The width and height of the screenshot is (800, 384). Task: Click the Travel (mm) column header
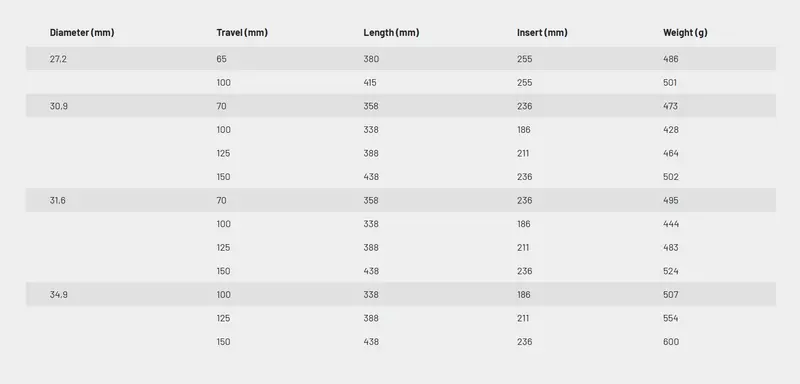[x=242, y=33]
